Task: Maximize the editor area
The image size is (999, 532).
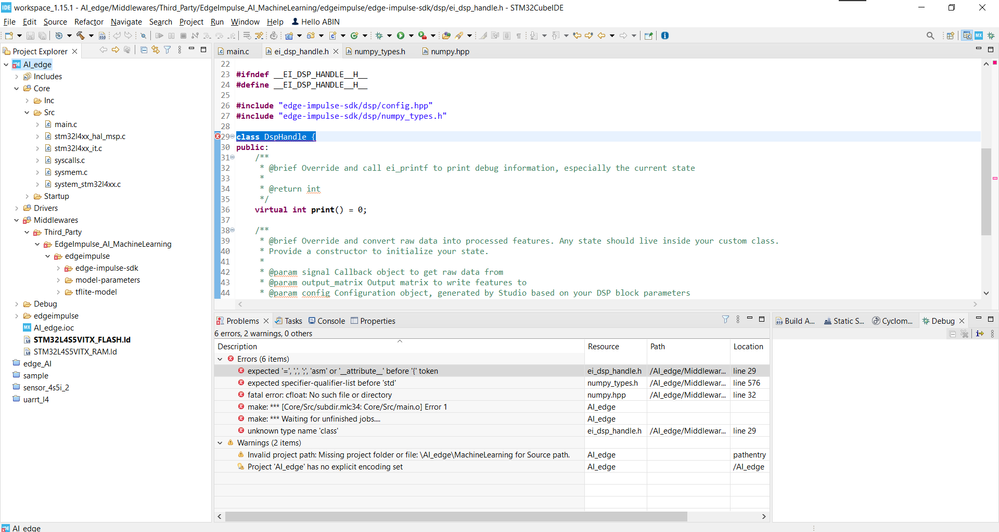Action: click(991, 50)
